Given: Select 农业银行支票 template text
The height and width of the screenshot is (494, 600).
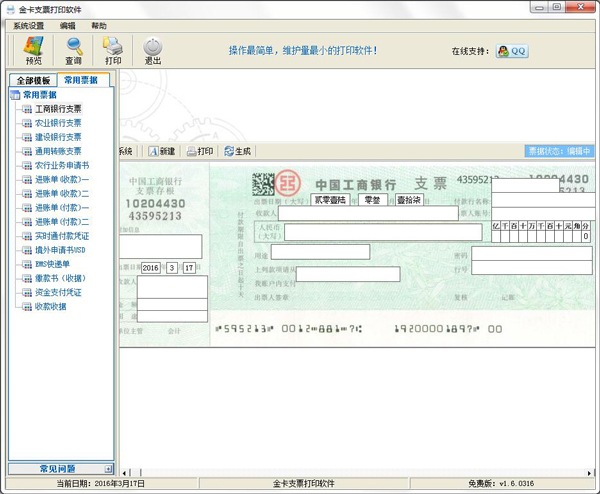Looking at the screenshot, I should click(x=58, y=123).
